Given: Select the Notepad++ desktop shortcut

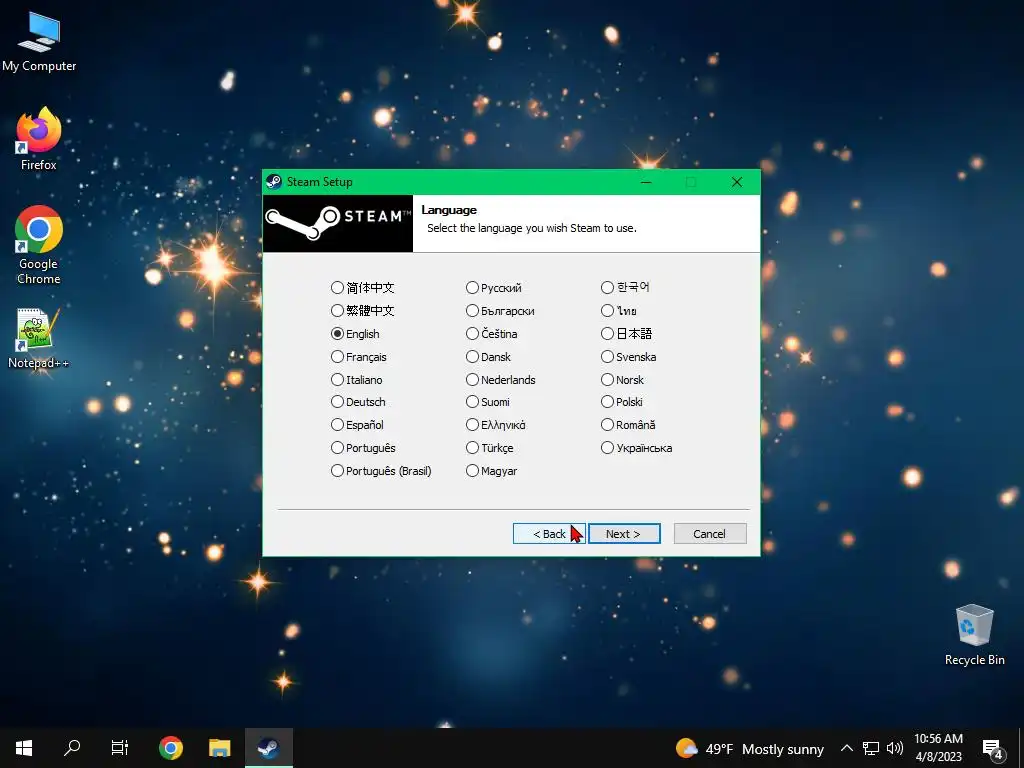Looking at the screenshot, I should coord(38,338).
